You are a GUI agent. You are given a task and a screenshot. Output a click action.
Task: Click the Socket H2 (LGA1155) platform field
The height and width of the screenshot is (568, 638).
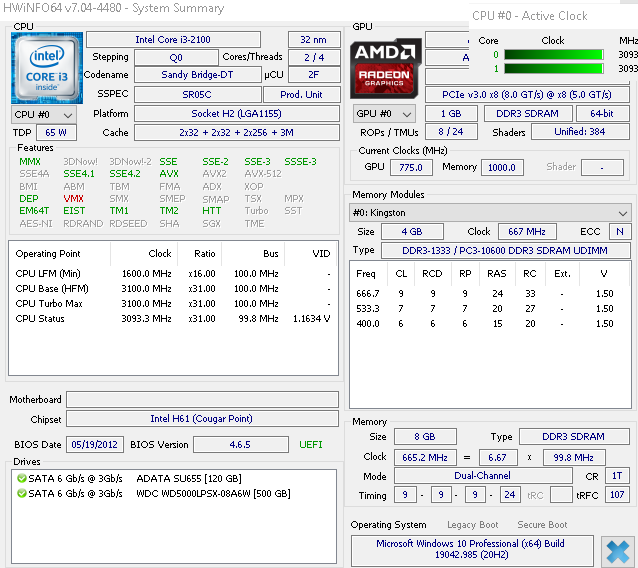click(x=237, y=114)
